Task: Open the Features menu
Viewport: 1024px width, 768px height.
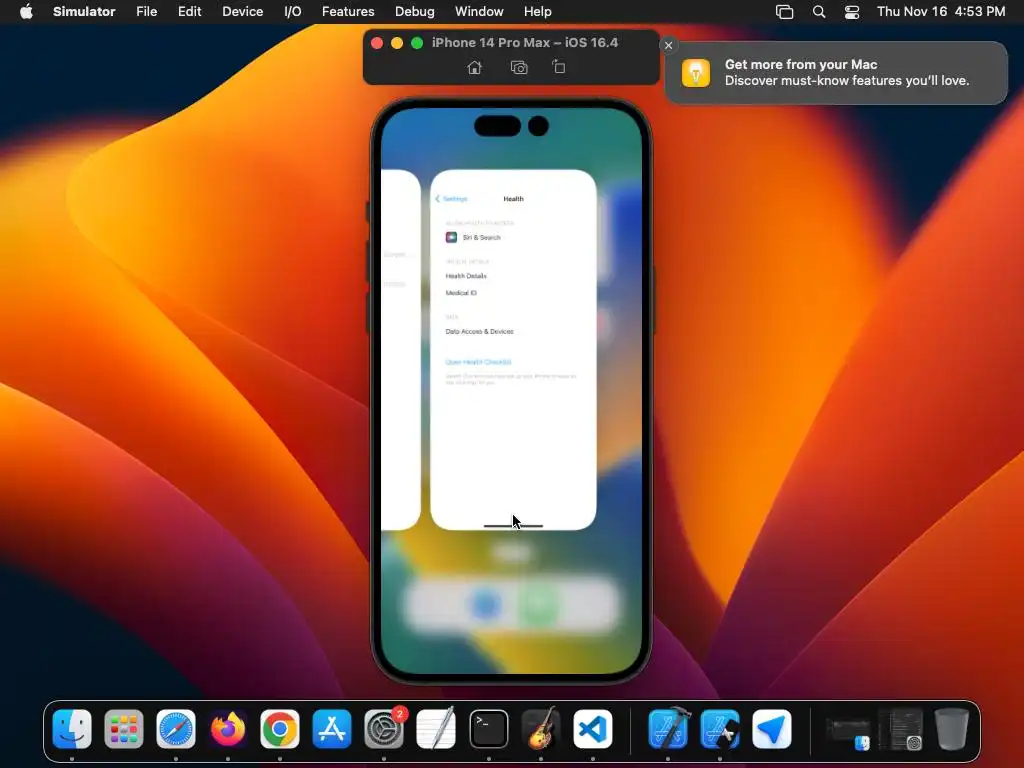Action: 348,12
